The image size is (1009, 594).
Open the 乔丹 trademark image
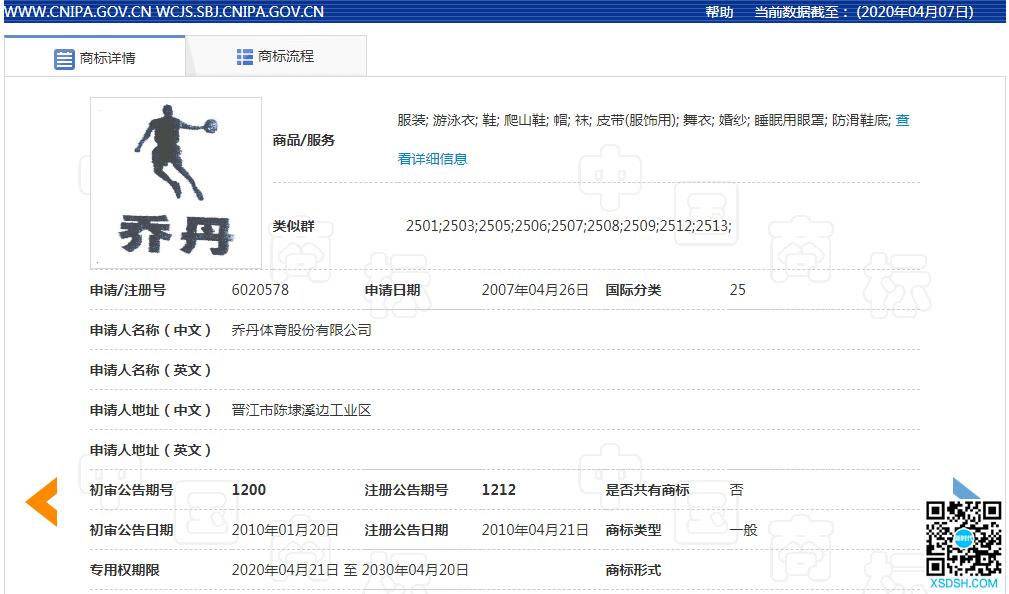point(176,183)
